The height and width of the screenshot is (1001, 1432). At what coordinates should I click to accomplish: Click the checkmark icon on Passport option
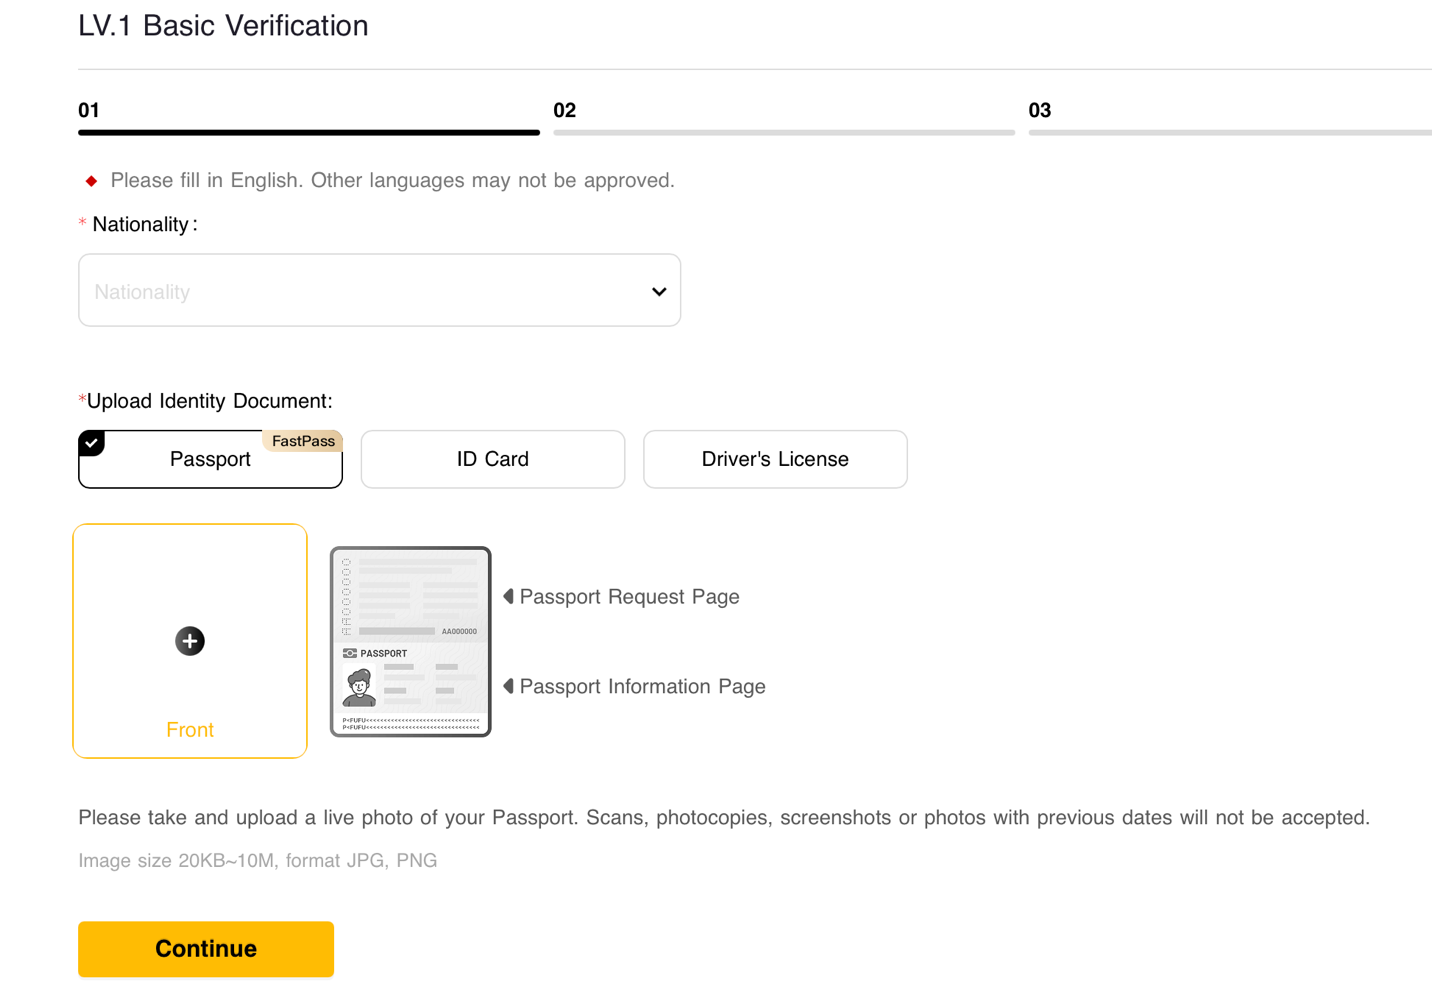pyautogui.click(x=92, y=443)
